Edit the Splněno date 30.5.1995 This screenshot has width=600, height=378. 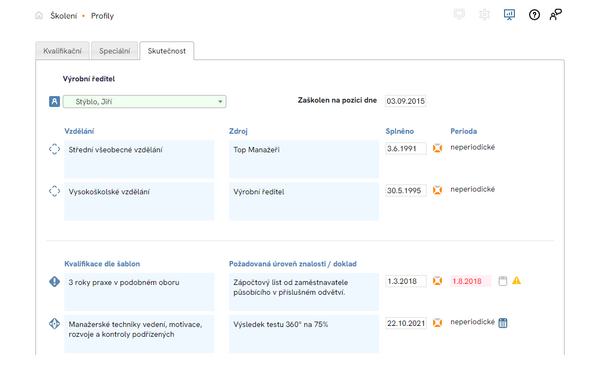click(x=406, y=191)
